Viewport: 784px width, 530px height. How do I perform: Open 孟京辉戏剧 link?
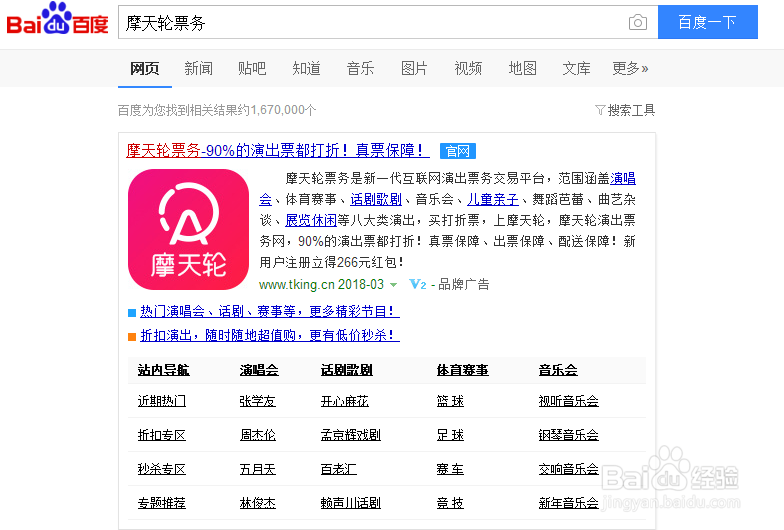click(350, 435)
